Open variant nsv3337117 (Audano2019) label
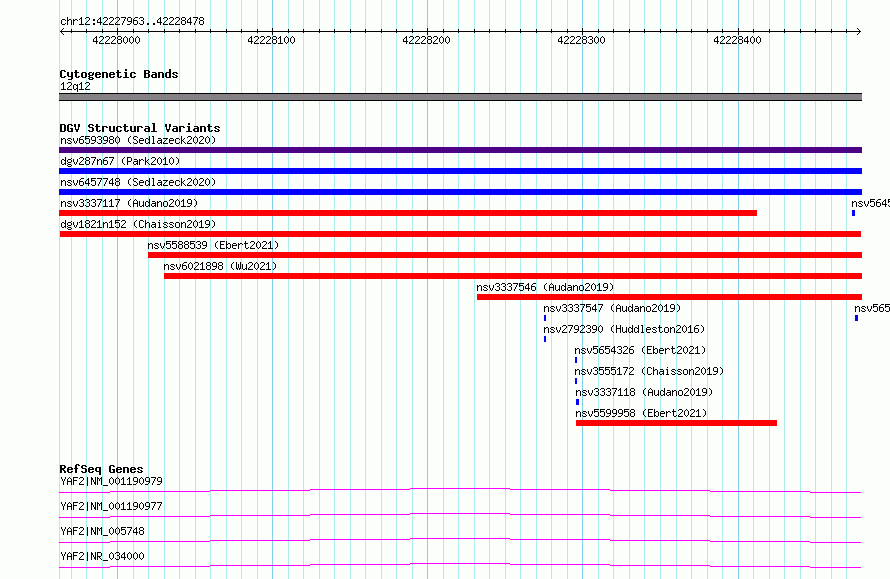The width and height of the screenshot is (890, 579). coord(129,203)
